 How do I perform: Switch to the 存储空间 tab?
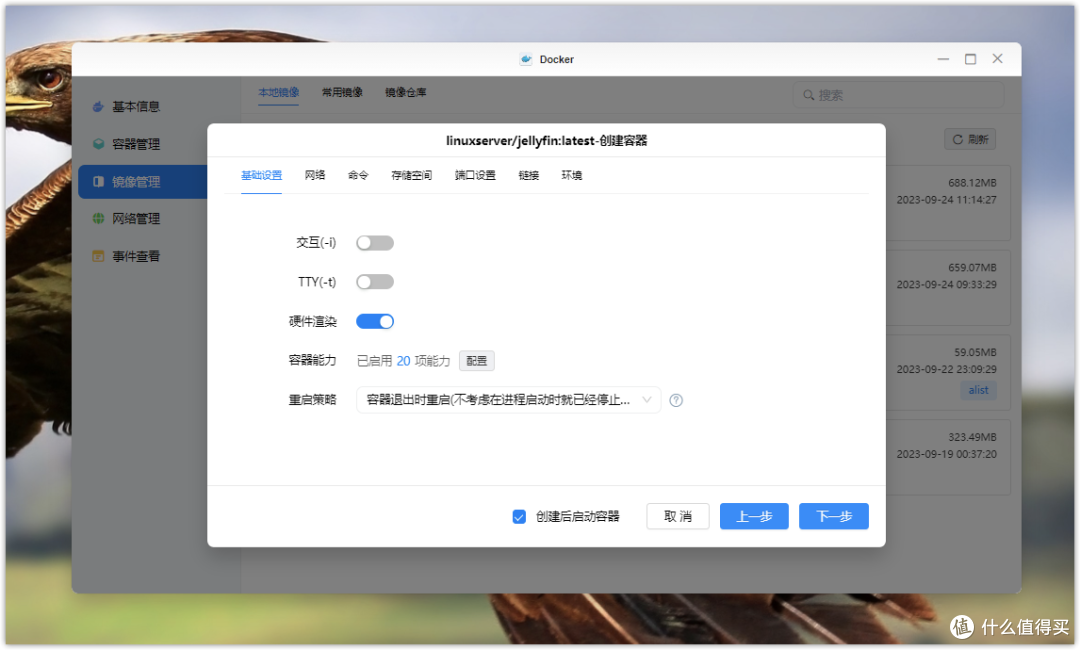click(x=411, y=176)
